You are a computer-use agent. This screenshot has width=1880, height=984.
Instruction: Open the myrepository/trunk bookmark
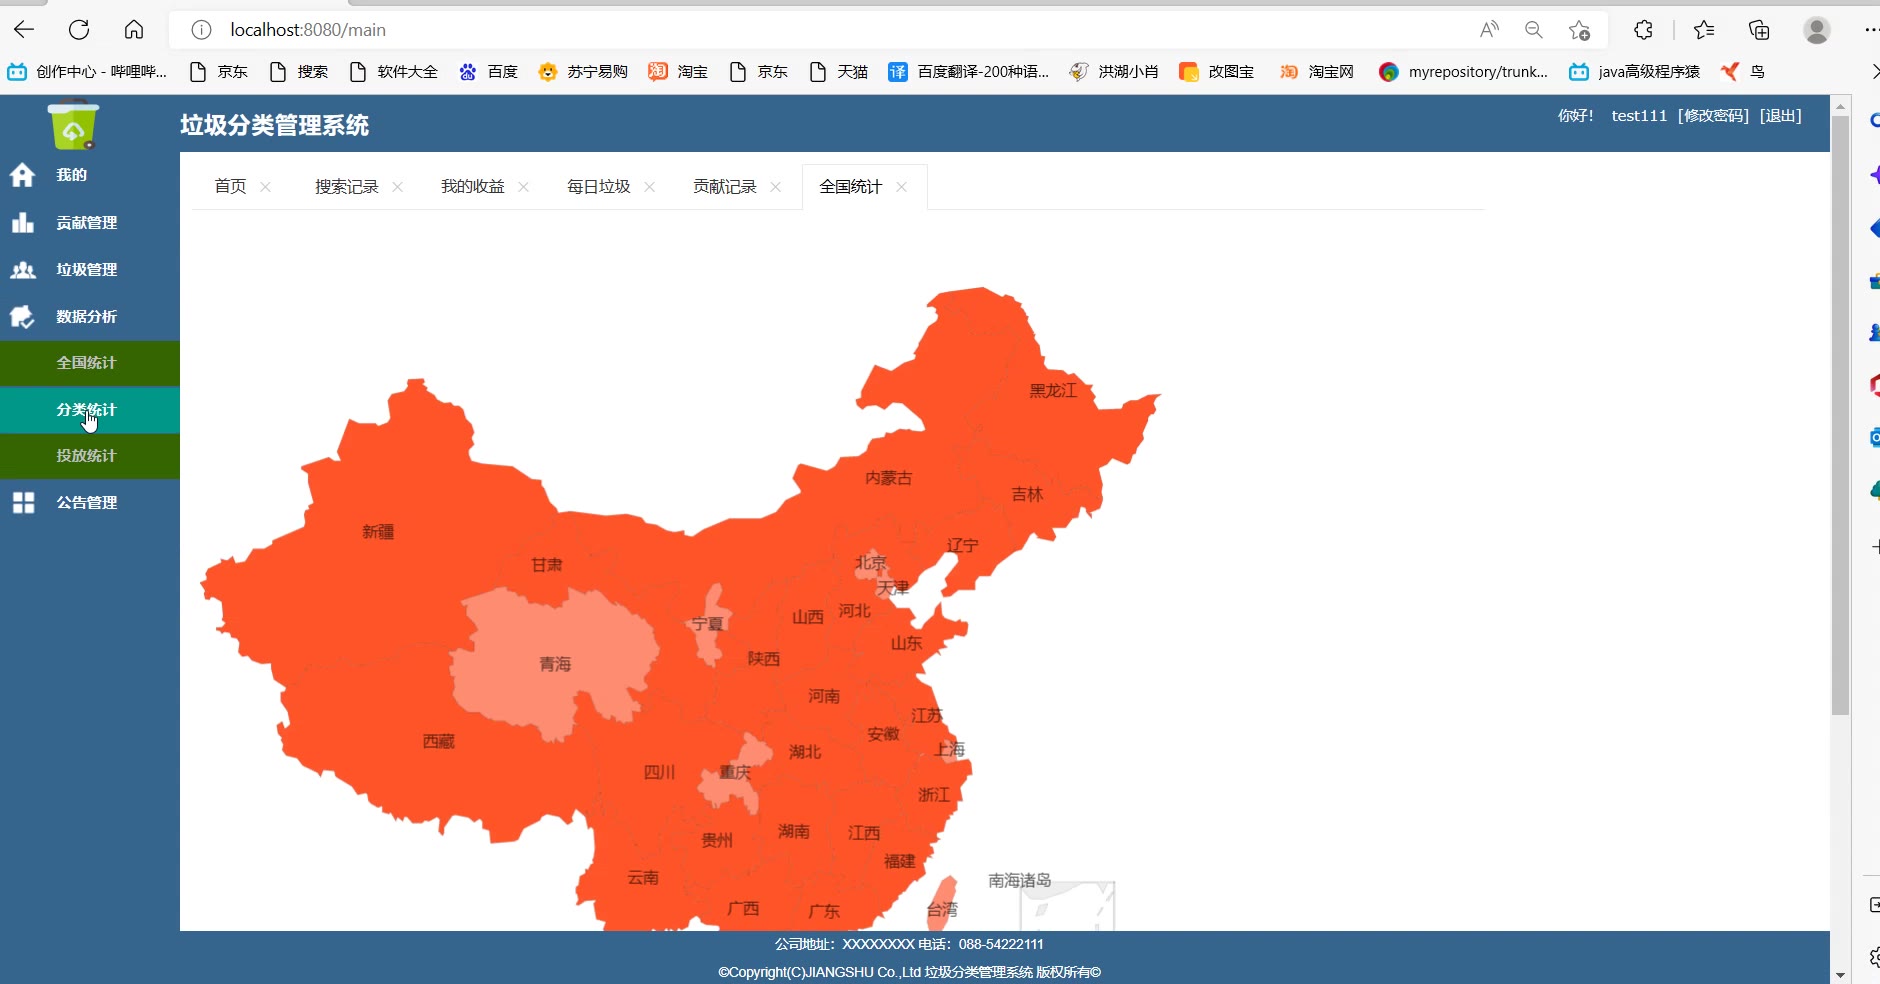tap(1463, 72)
